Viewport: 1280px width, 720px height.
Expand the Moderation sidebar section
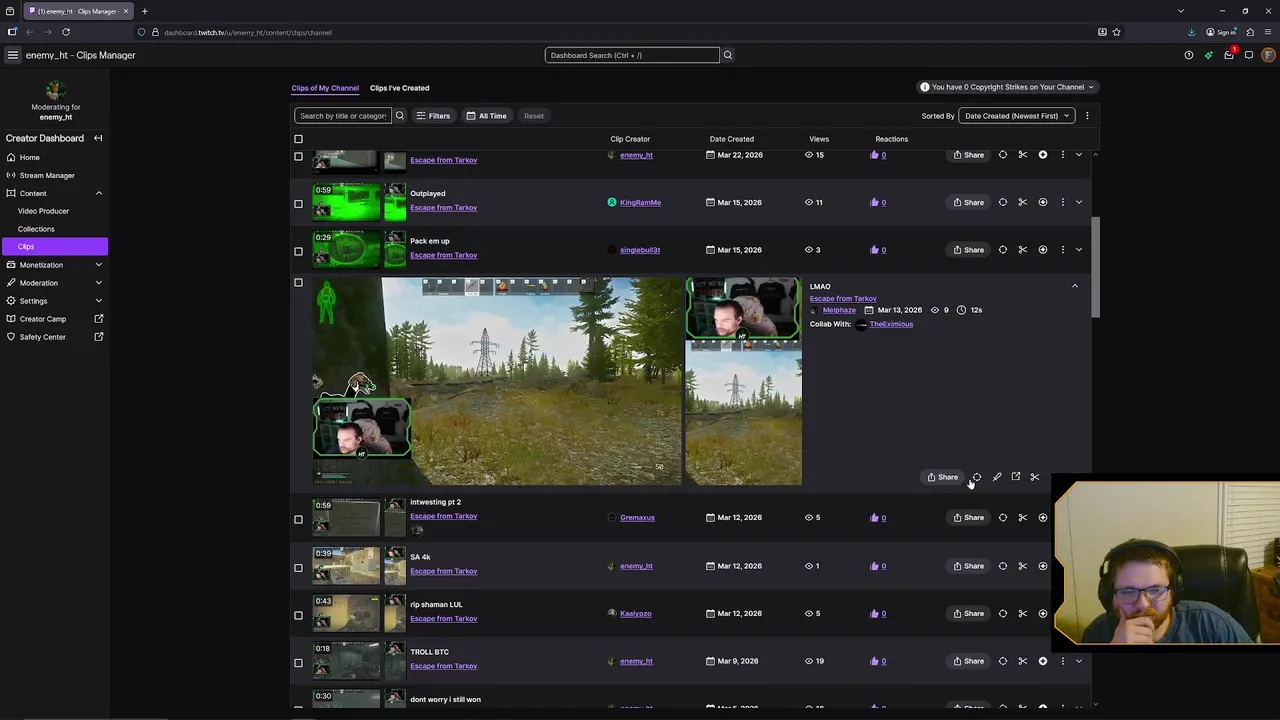tap(98, 283)
